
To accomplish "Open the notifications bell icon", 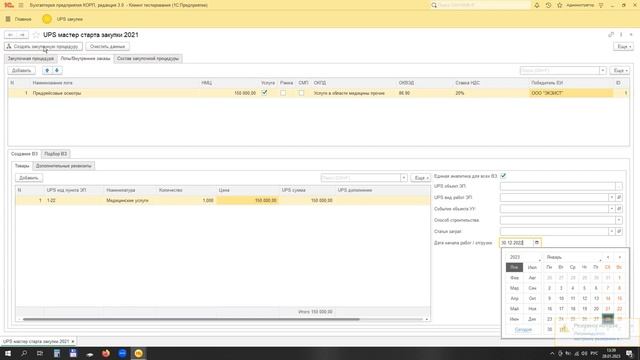I will (537, 5).
